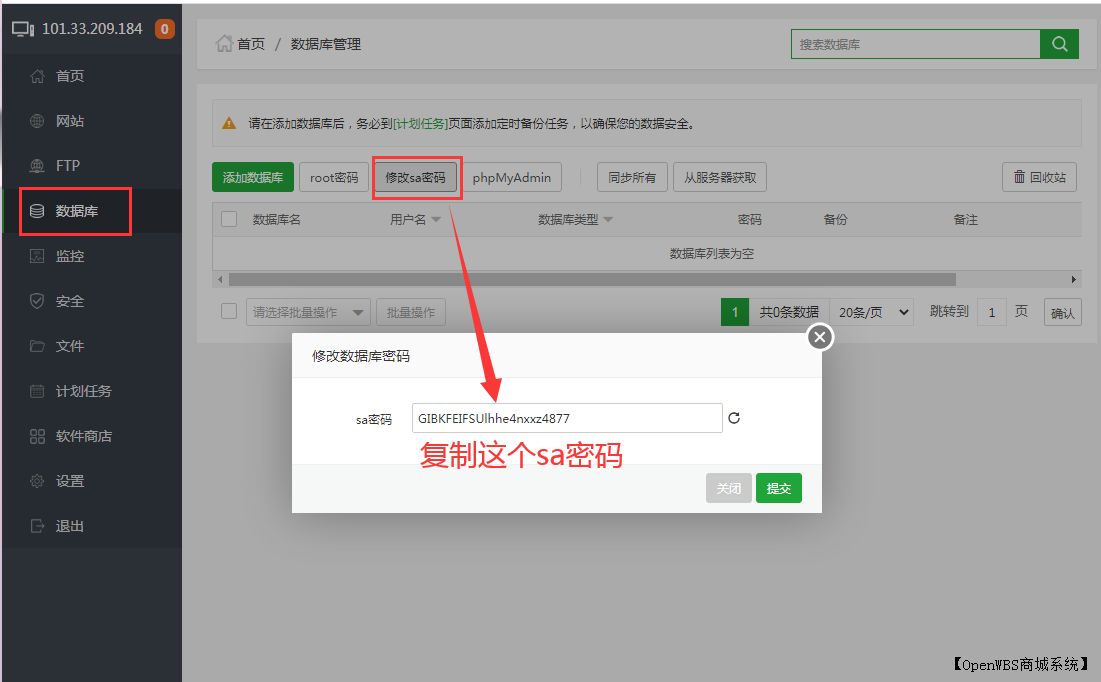Submit with the green 提交 button
This screenshot has width=1101, height=682.
[x=778, y=488]
